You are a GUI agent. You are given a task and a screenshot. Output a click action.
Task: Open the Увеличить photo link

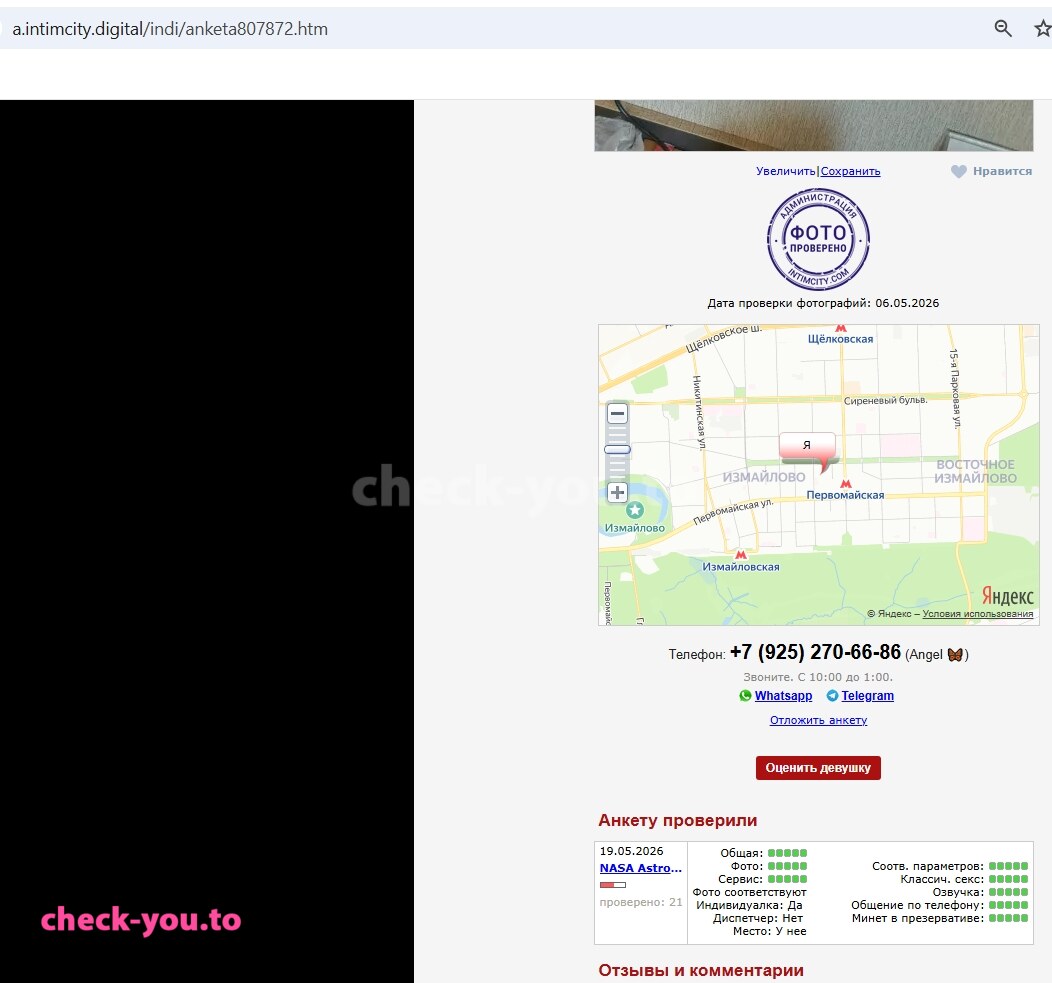(785, 171)
